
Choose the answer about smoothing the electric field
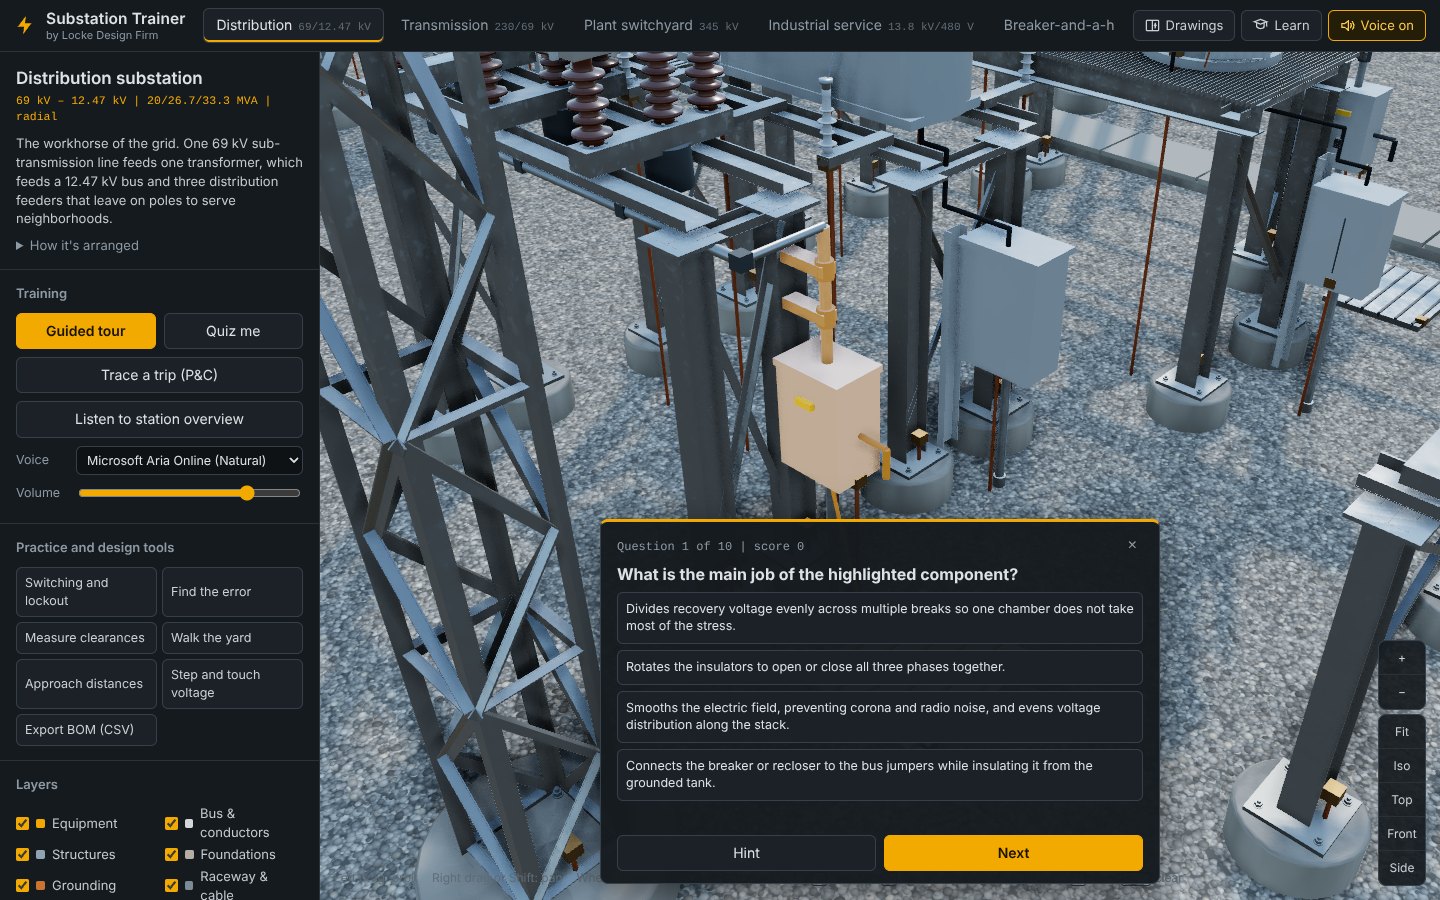click(880, 716)
